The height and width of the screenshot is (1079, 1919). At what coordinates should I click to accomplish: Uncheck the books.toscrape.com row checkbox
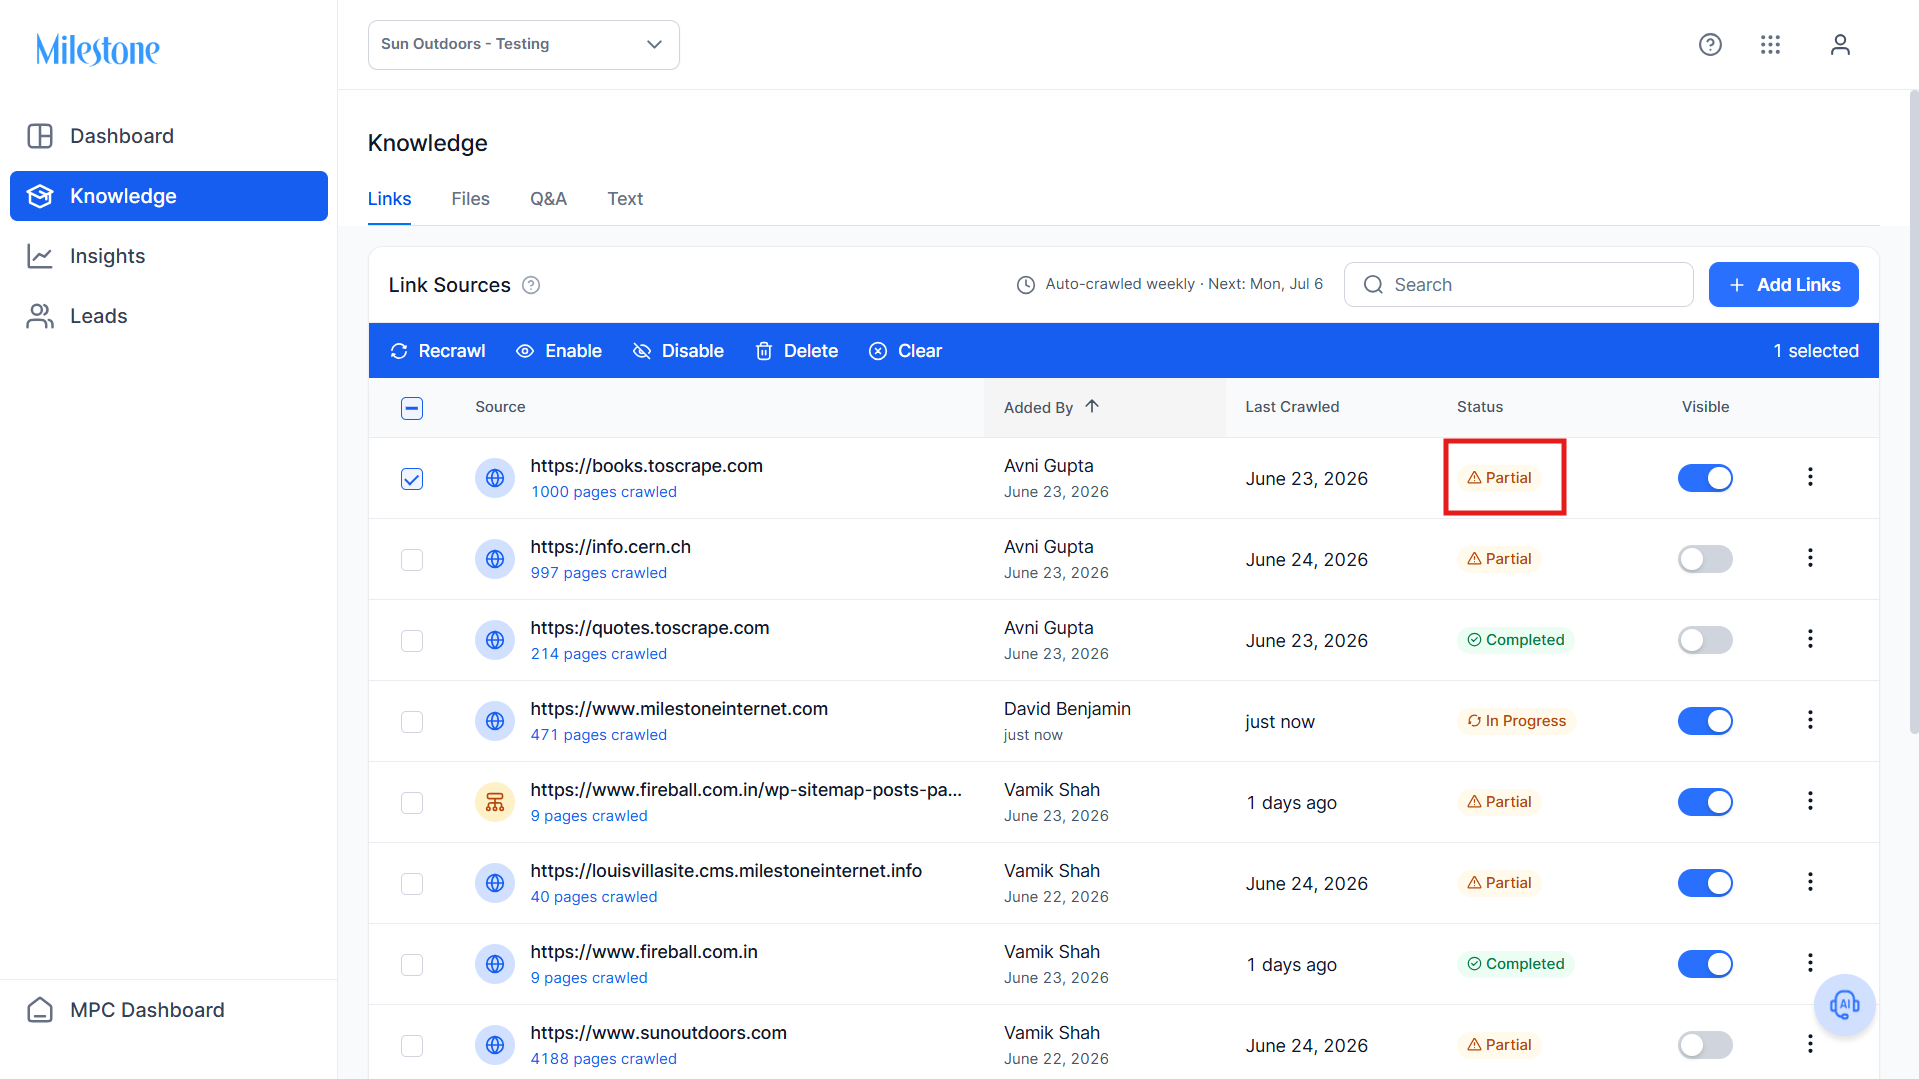click(412, 479)
